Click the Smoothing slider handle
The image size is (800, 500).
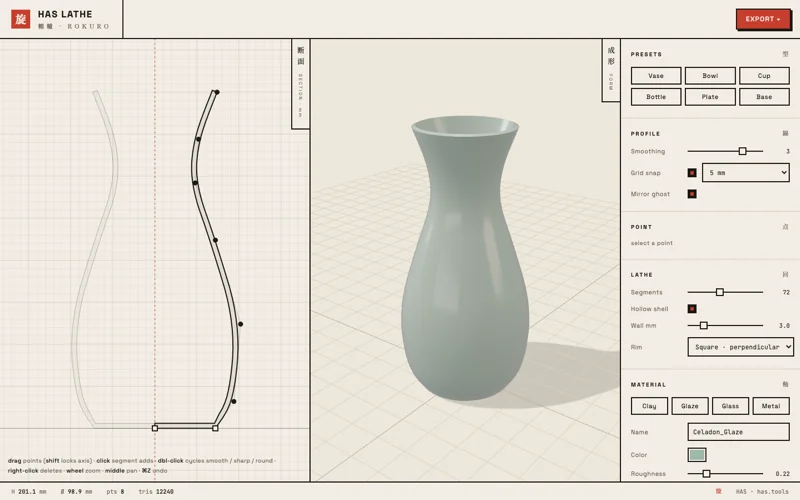742,151
